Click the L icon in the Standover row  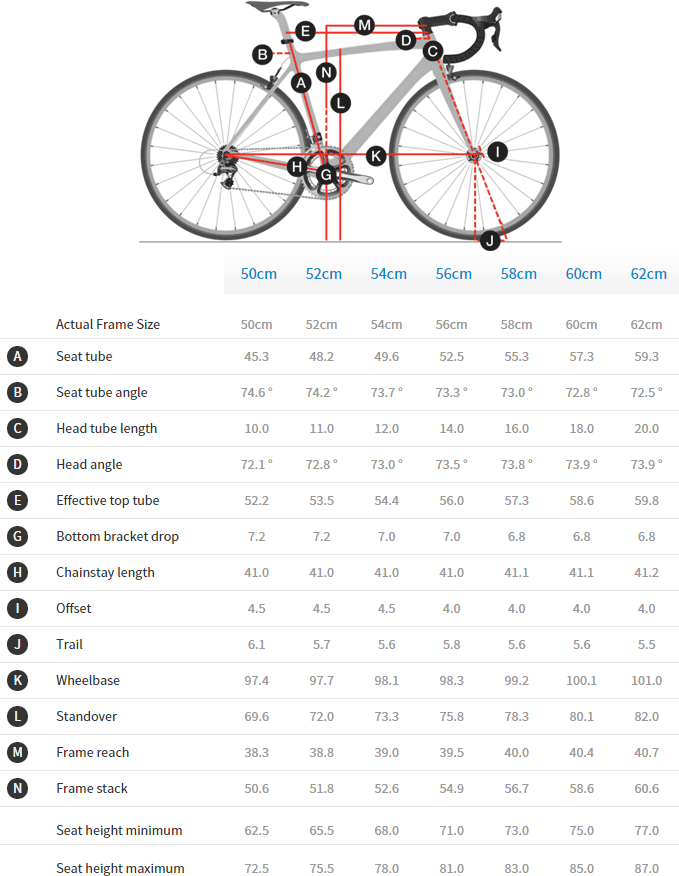click(17, 717)
